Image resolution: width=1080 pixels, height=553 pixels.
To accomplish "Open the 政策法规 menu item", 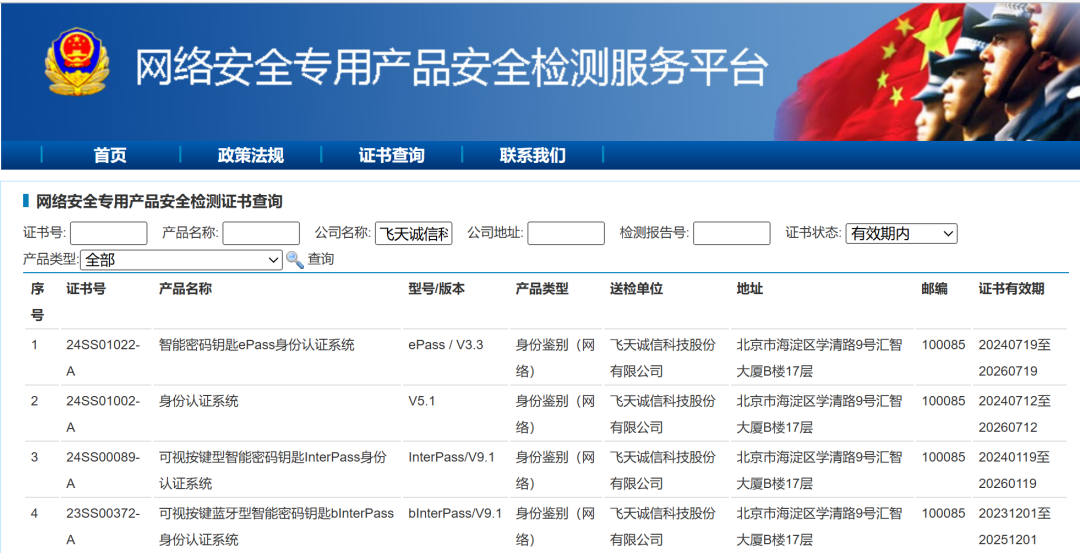I will click(251, 156).
